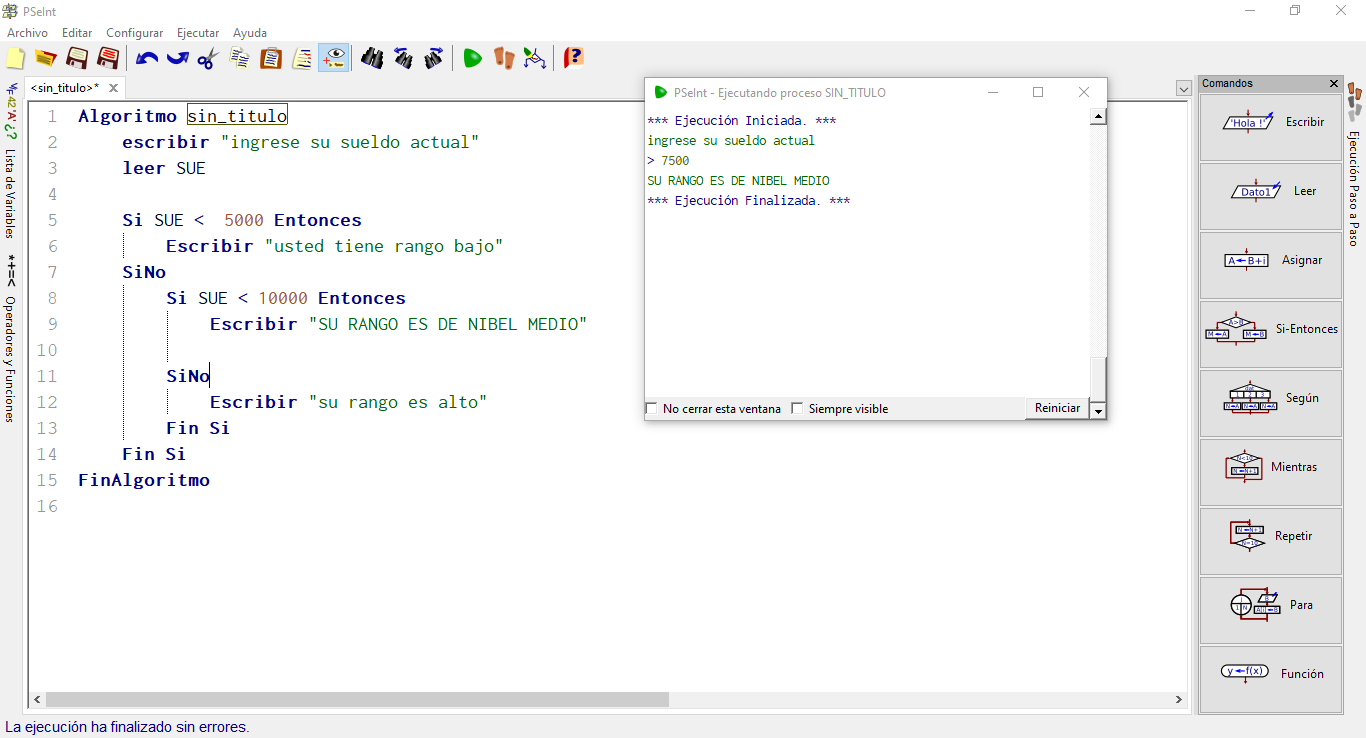Image resolution: width=1366 pixels, height=738 pixels.
Task: Click line number 10 in the gutter
Action: (47, 350)
